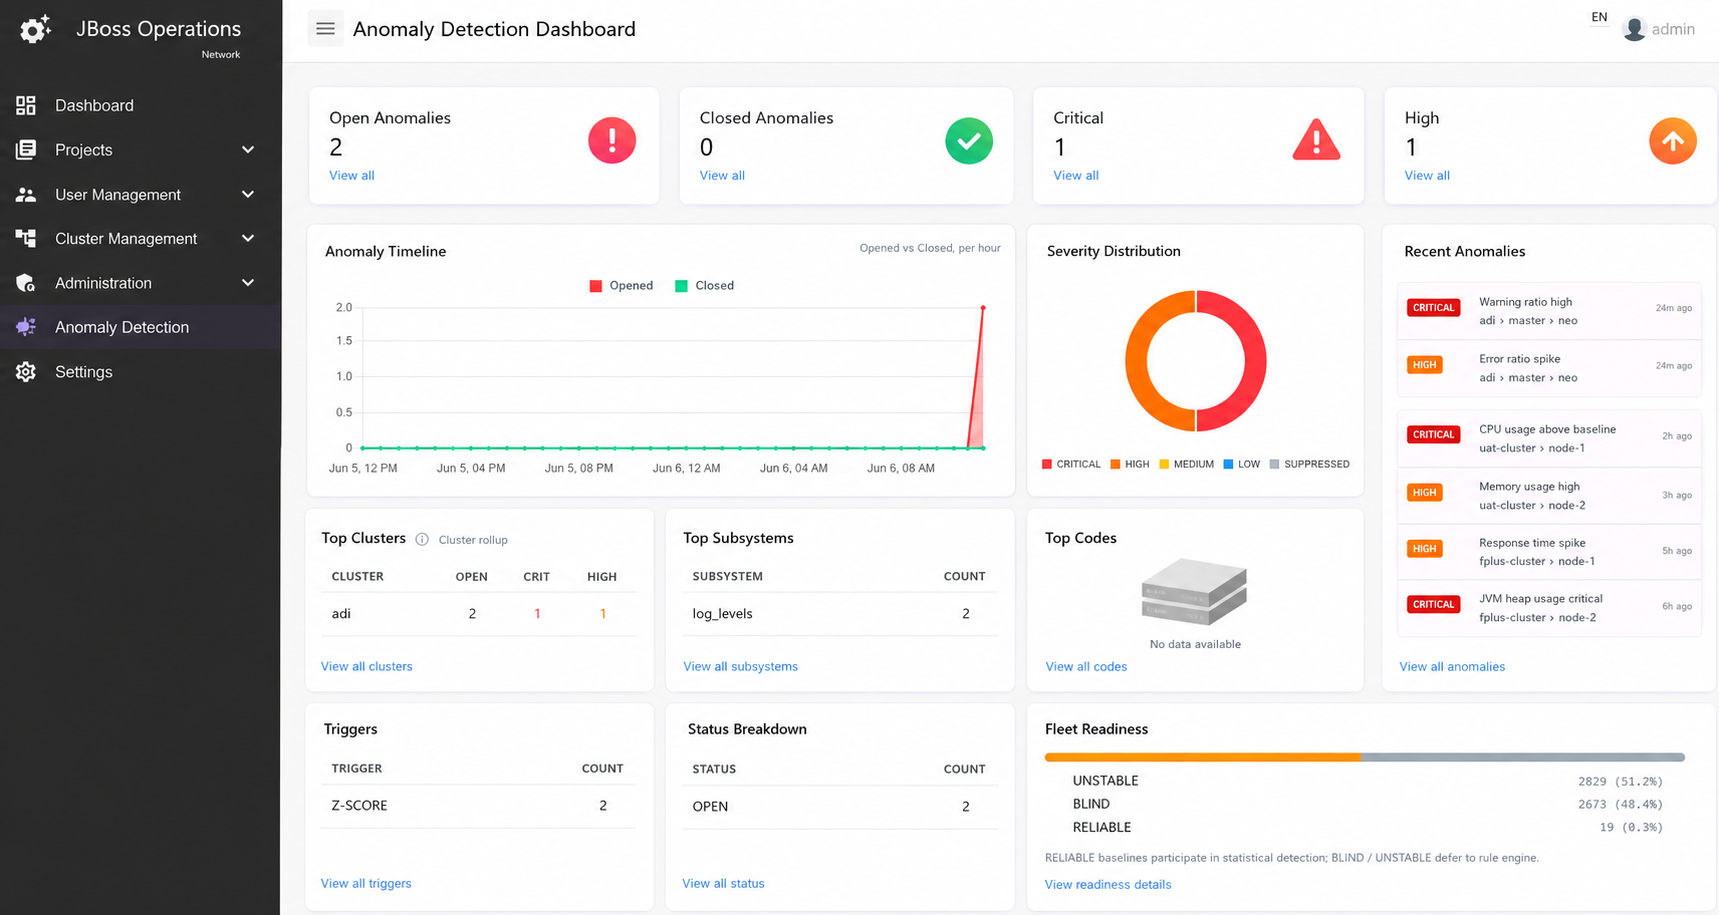Viewport: 1719px width, 915px height.
Task: Click the red peak point on Anomaly Timeline
Action: [983, 308]
